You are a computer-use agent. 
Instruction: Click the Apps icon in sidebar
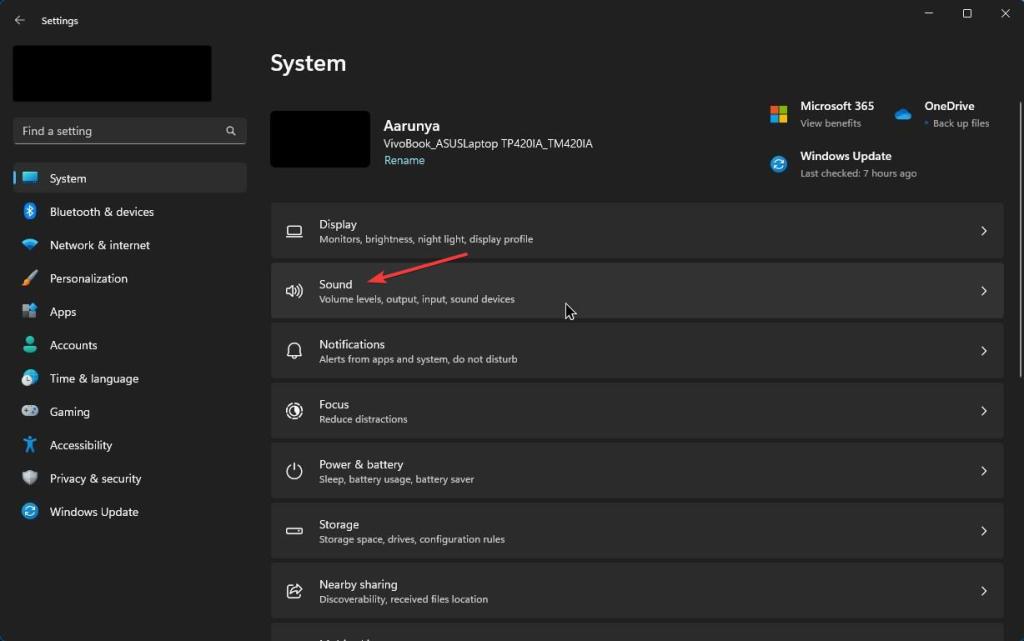[30, 311]
